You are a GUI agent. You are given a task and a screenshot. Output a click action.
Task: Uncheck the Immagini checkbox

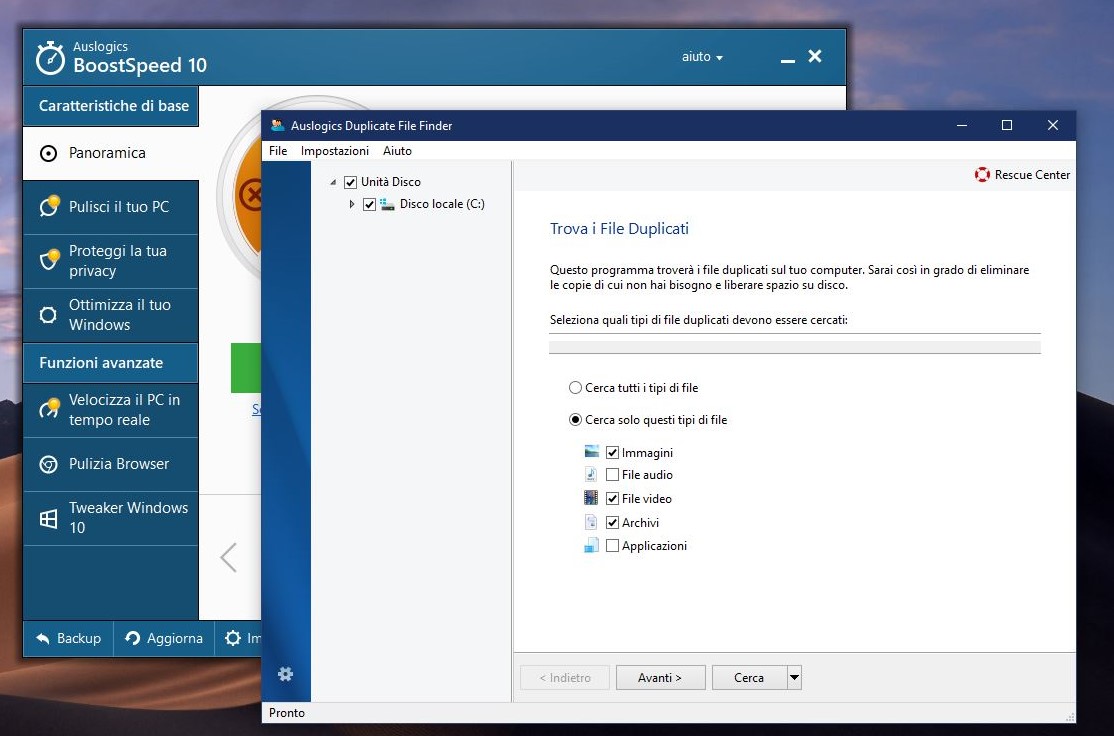click(612, 453)
